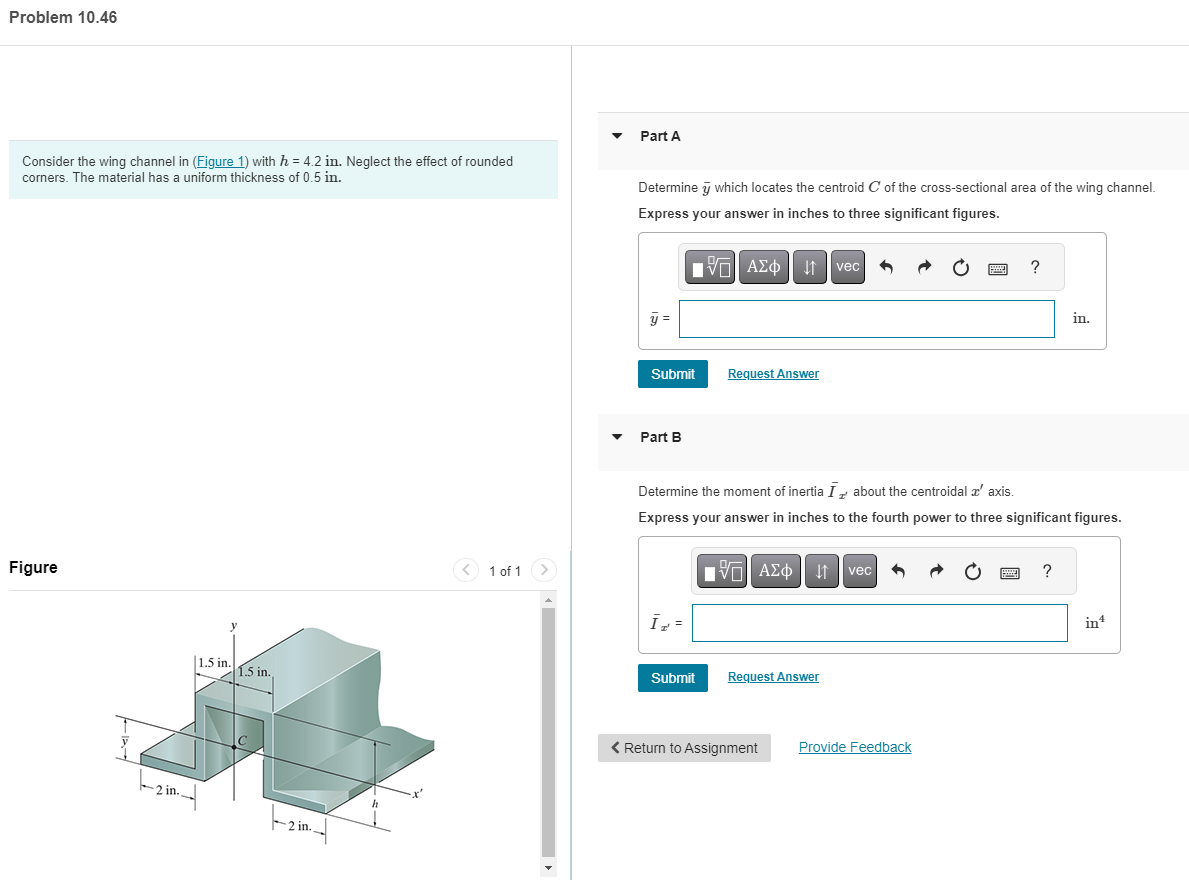Select the vec icon in Part B toolbar
Image resolution: width=1189 pixels, height=880 pixels.
click(859, 570)
